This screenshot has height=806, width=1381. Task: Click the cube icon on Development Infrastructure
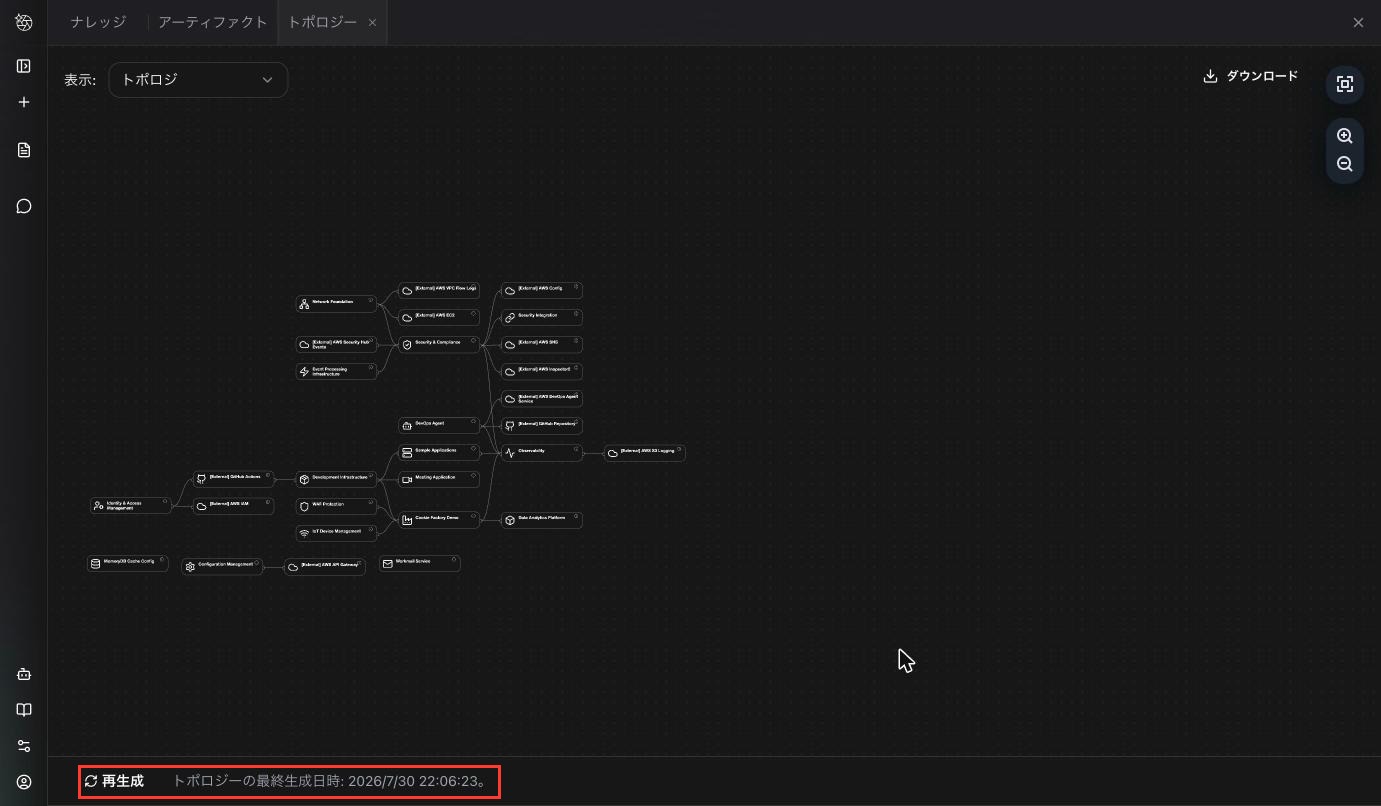click(x=304, y=480)
